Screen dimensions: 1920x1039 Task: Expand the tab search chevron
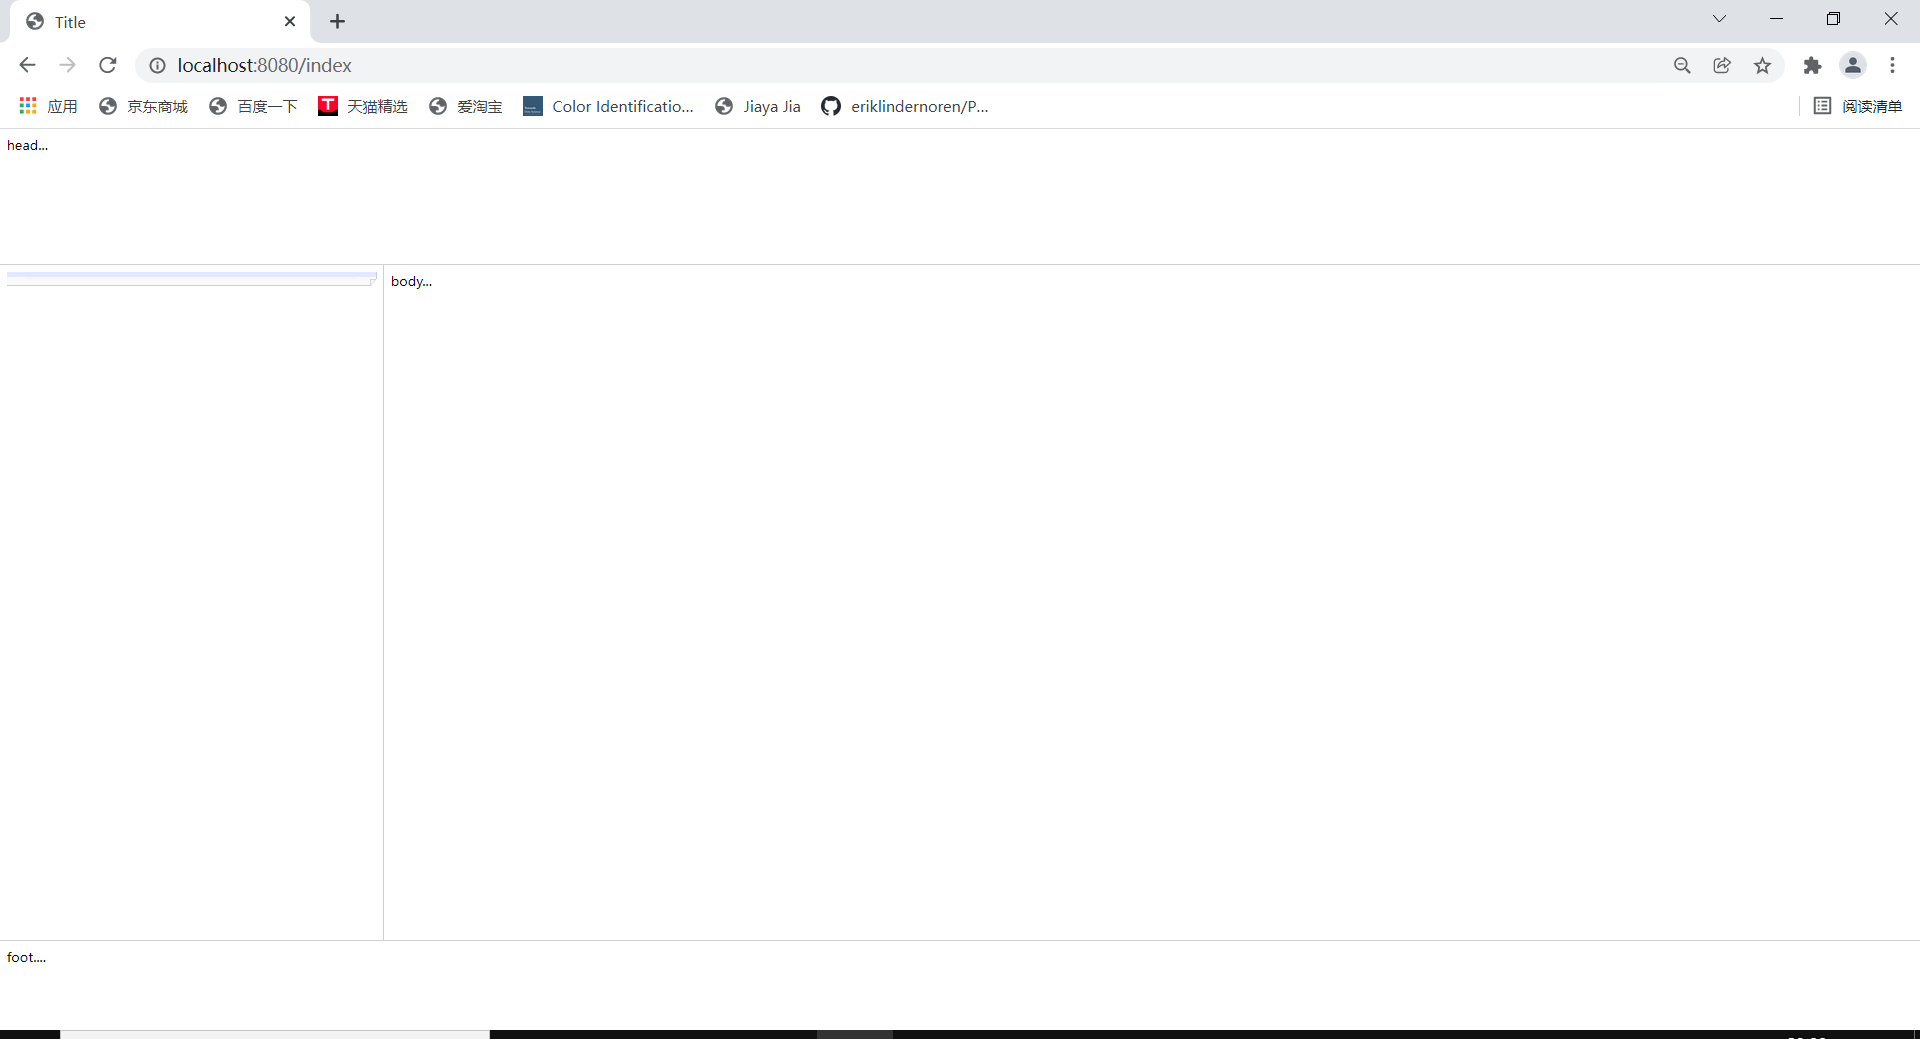(x=1719, y=19)
